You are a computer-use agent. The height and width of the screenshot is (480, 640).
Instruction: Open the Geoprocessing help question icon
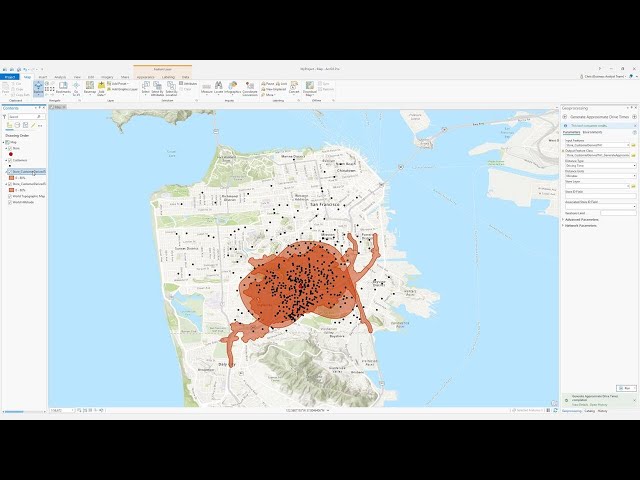634,132
